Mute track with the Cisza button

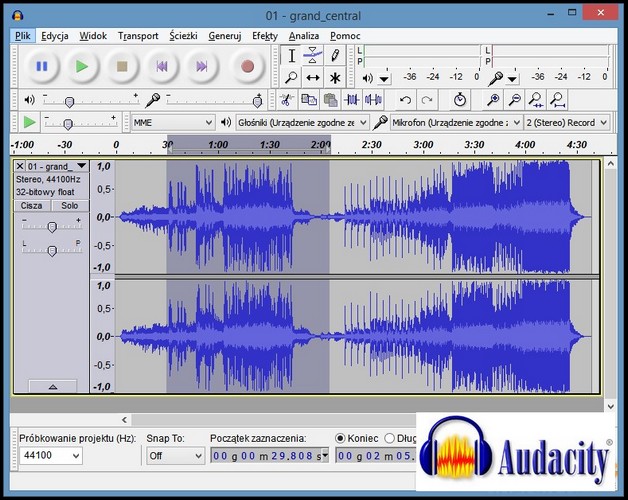click(x=32, y=206)
